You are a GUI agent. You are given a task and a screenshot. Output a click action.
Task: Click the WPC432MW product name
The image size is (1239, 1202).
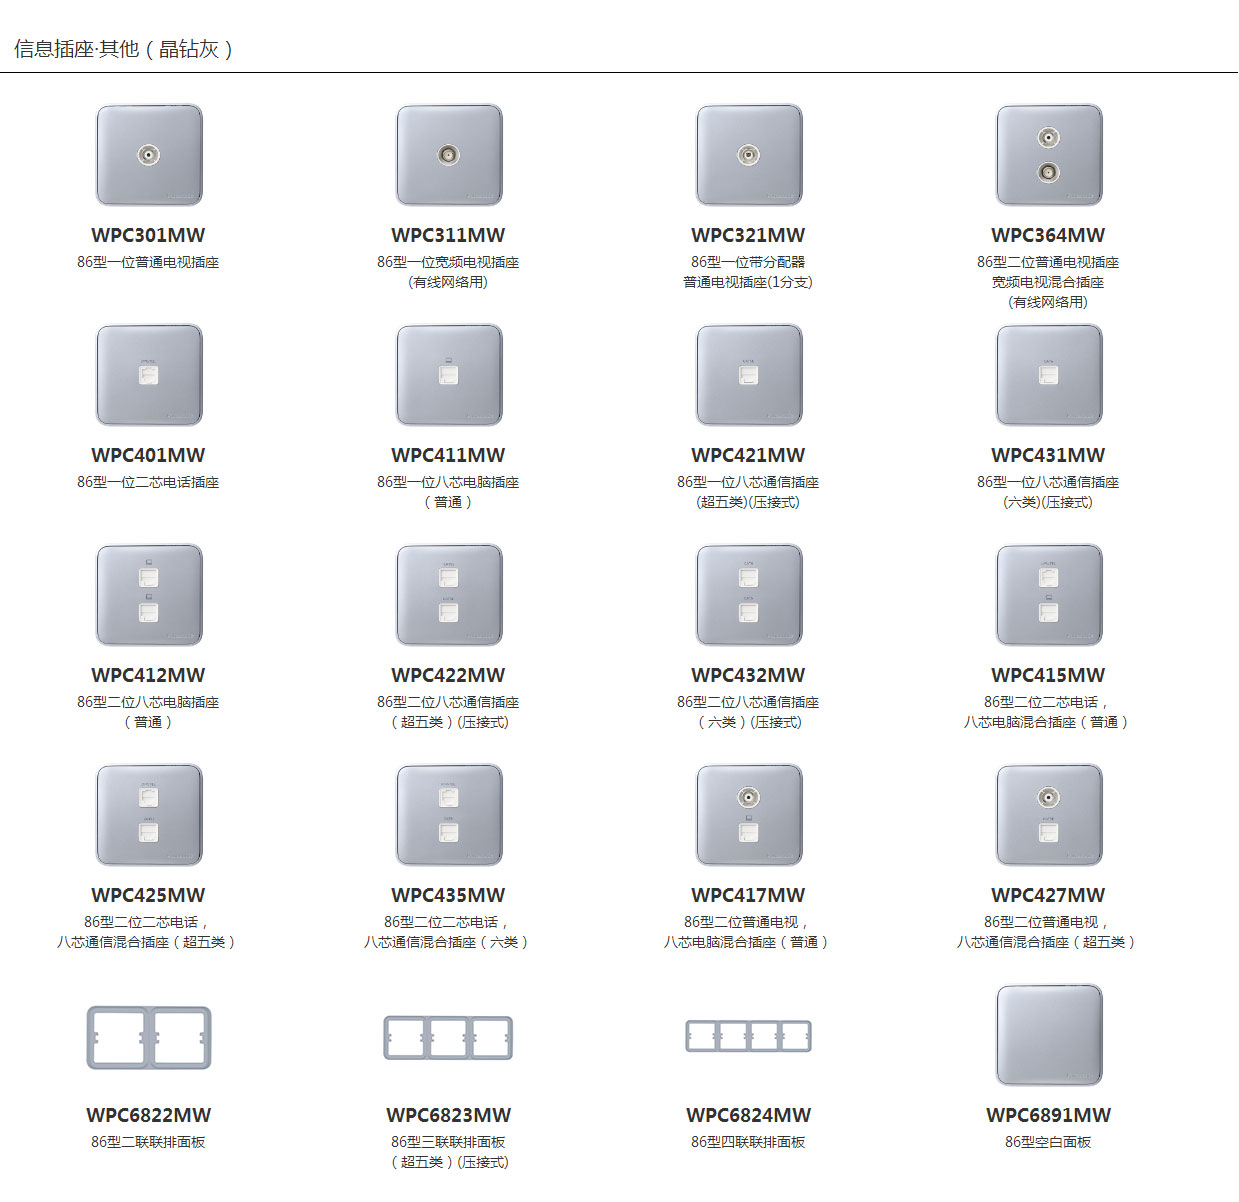[x=748, y=676]
